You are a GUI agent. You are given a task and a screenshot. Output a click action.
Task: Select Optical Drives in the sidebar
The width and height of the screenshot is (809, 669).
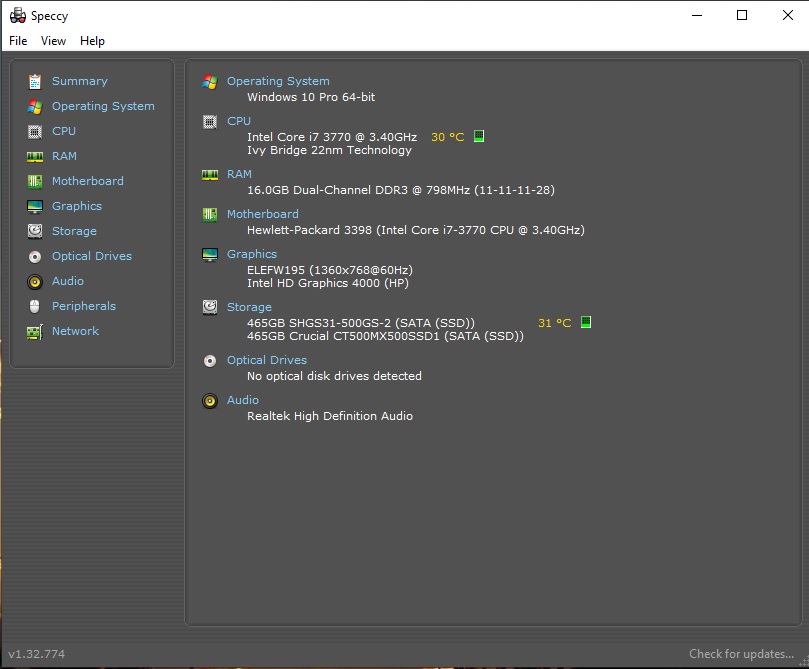[91, 256]
